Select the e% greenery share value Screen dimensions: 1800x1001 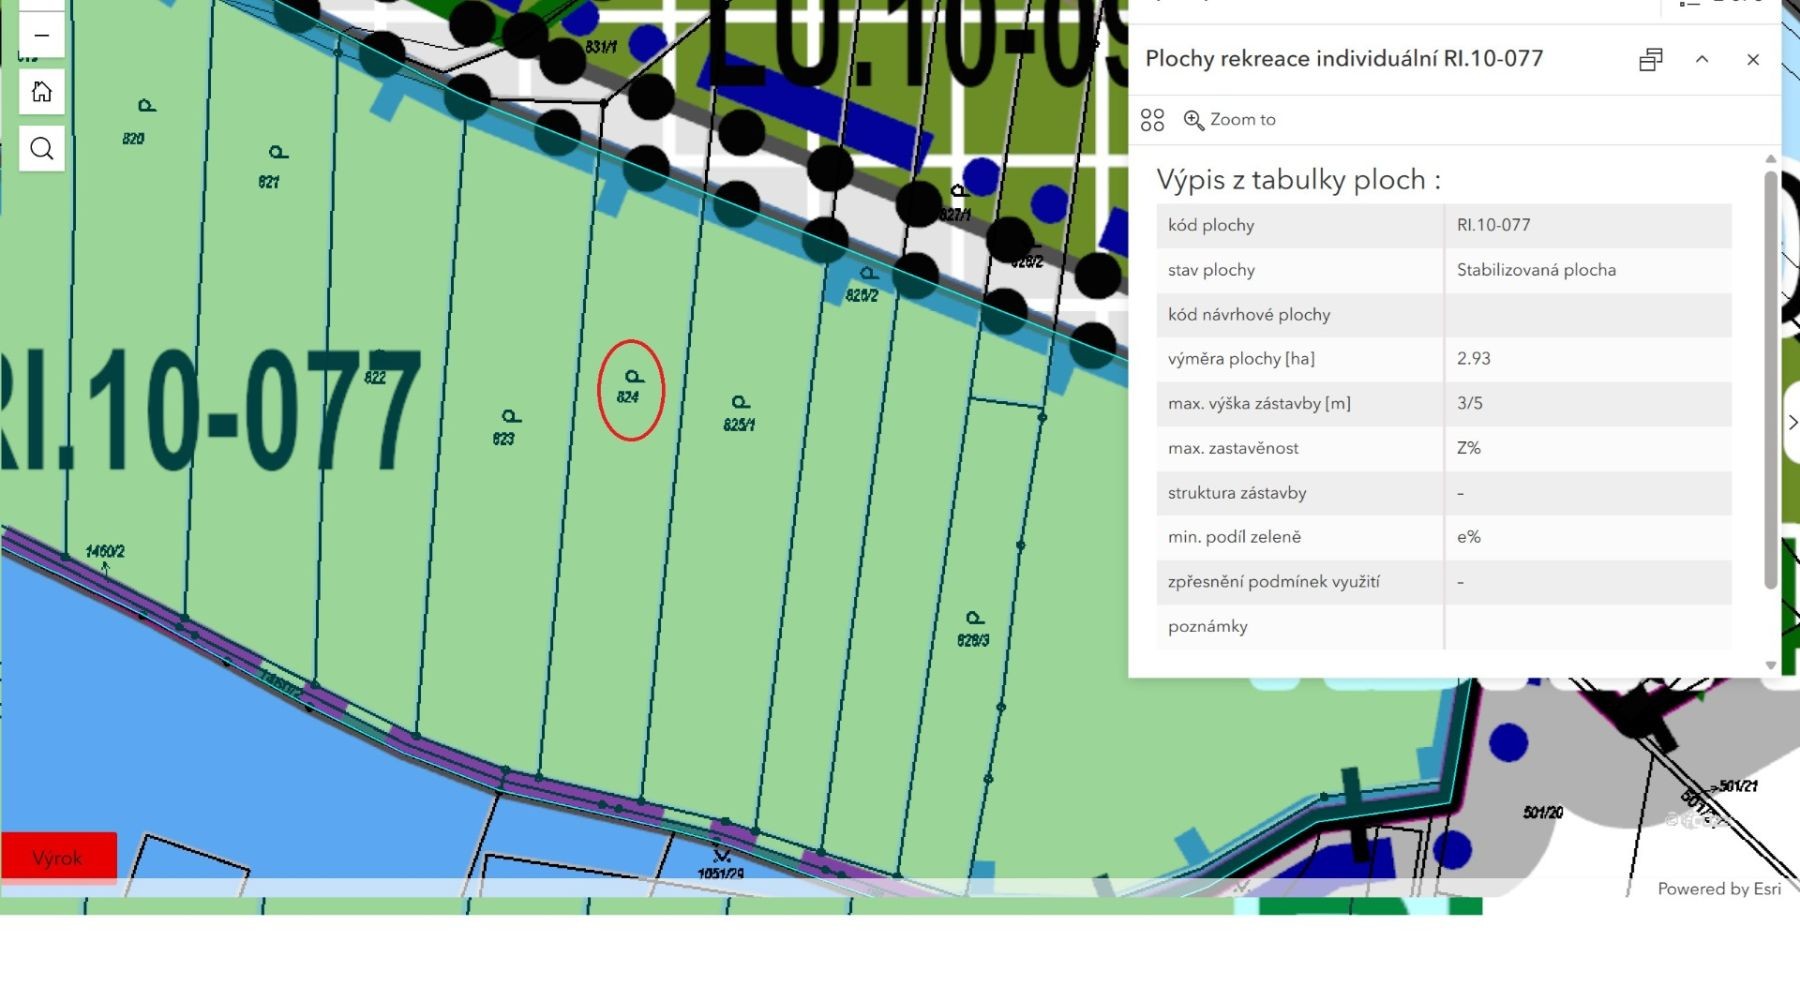[1468, 537]
